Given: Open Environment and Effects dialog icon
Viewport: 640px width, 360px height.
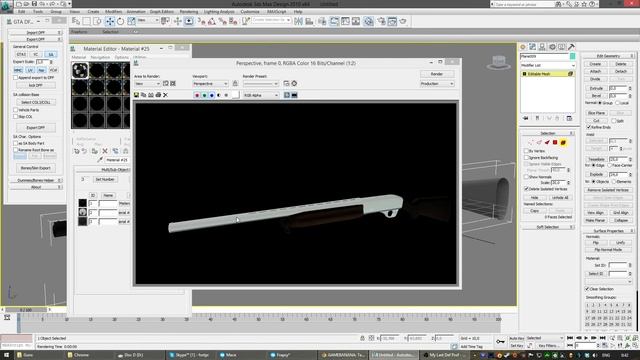Looking at the screenshot, I should [294, 83].
